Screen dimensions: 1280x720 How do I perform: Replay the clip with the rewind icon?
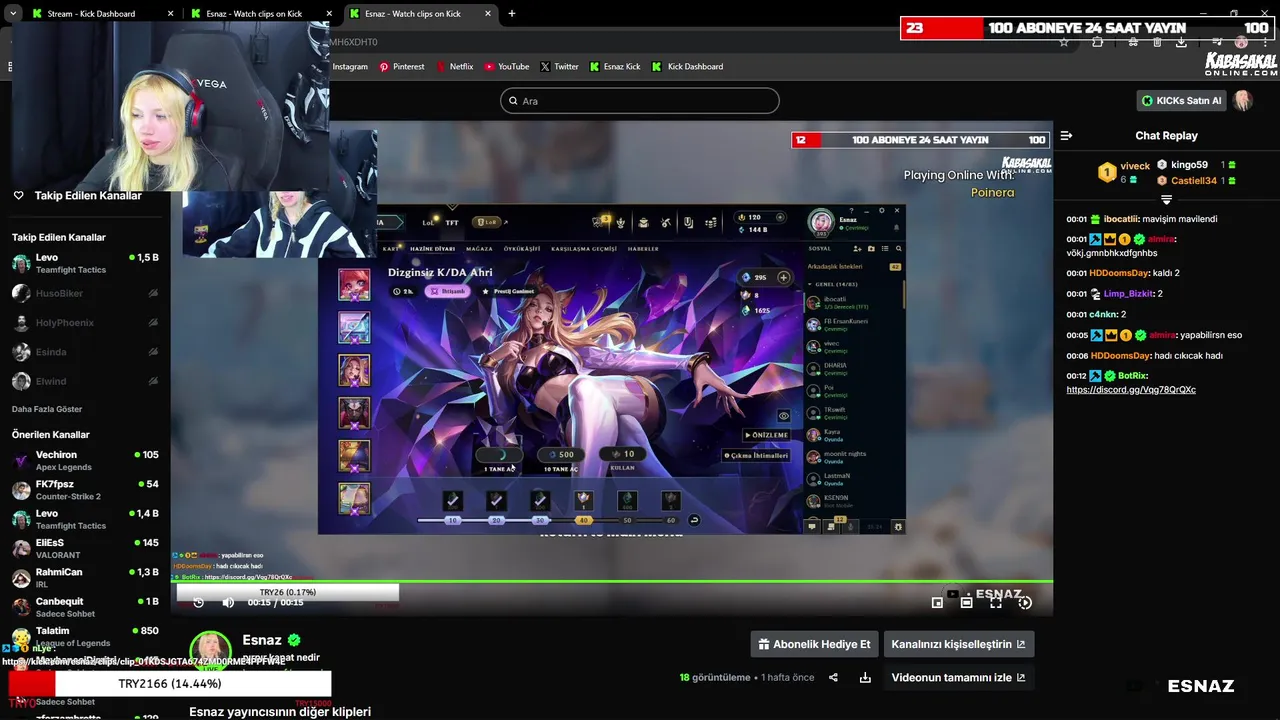198,602
